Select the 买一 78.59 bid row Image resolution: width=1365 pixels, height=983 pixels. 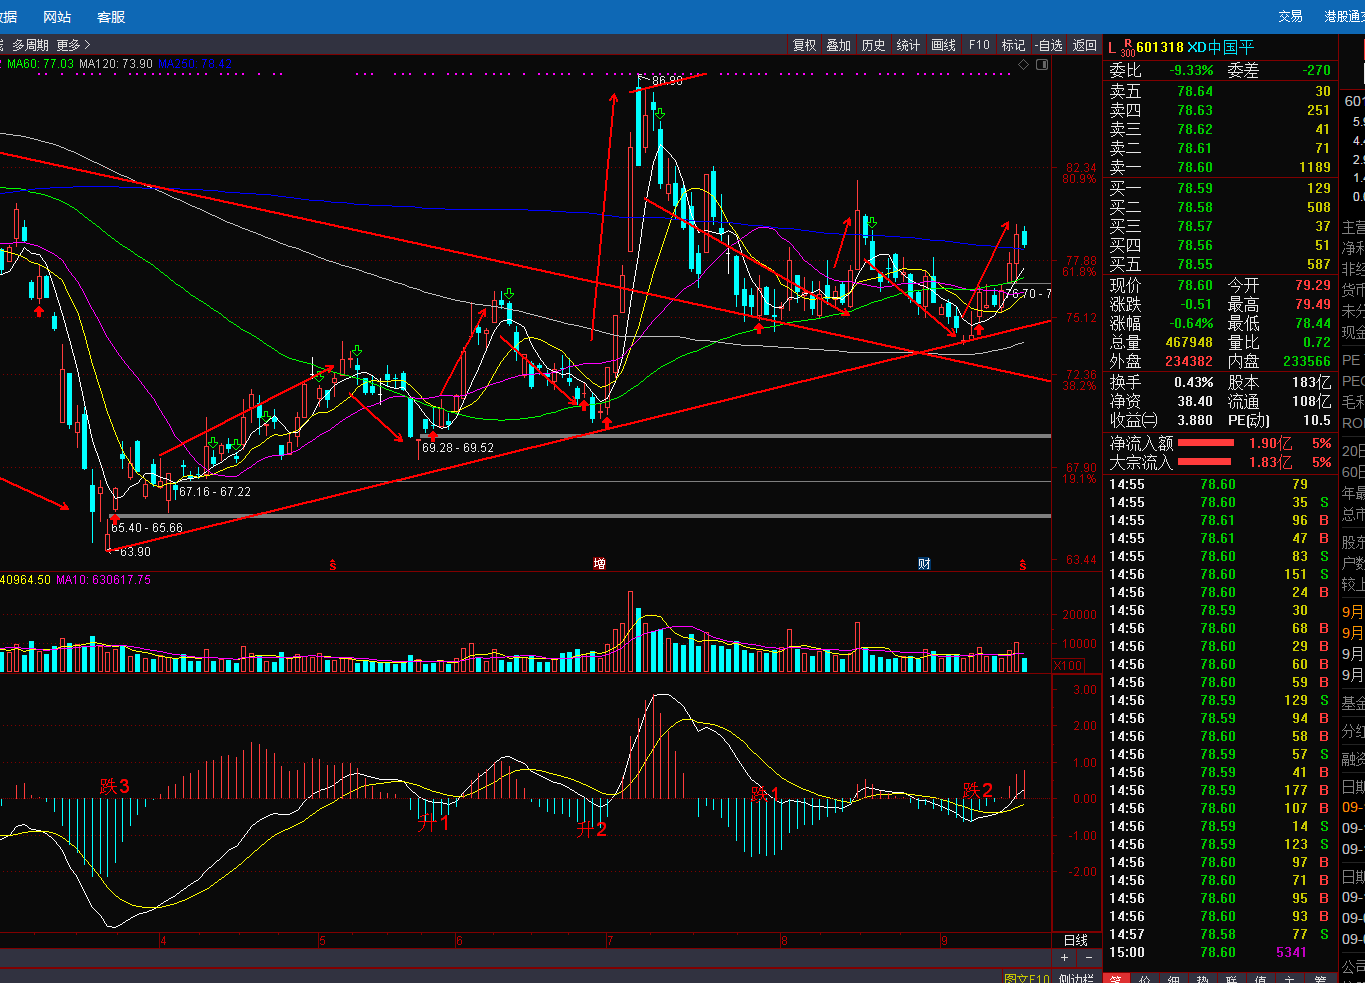pos(1220,188)
